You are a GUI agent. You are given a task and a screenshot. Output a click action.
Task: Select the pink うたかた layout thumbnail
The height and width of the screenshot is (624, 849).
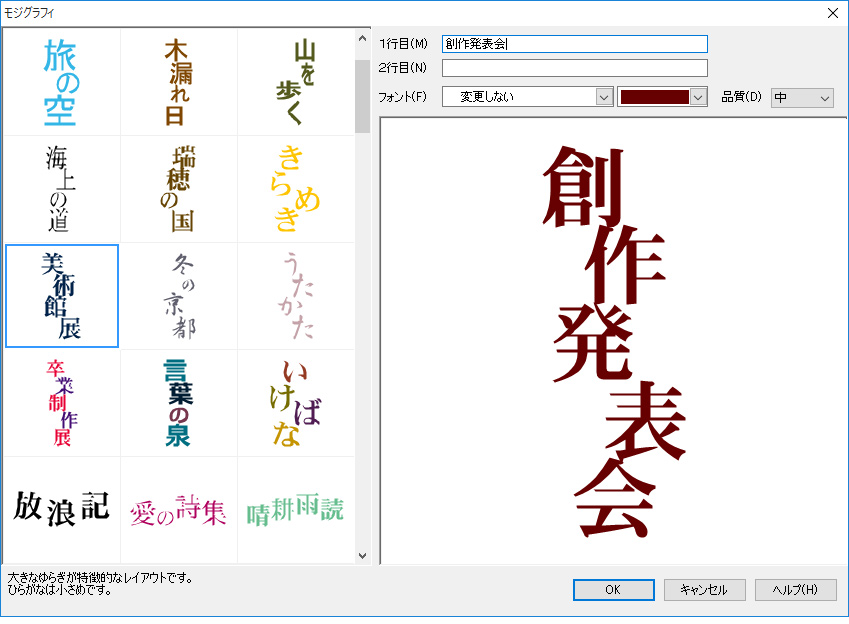coord(294,296)
